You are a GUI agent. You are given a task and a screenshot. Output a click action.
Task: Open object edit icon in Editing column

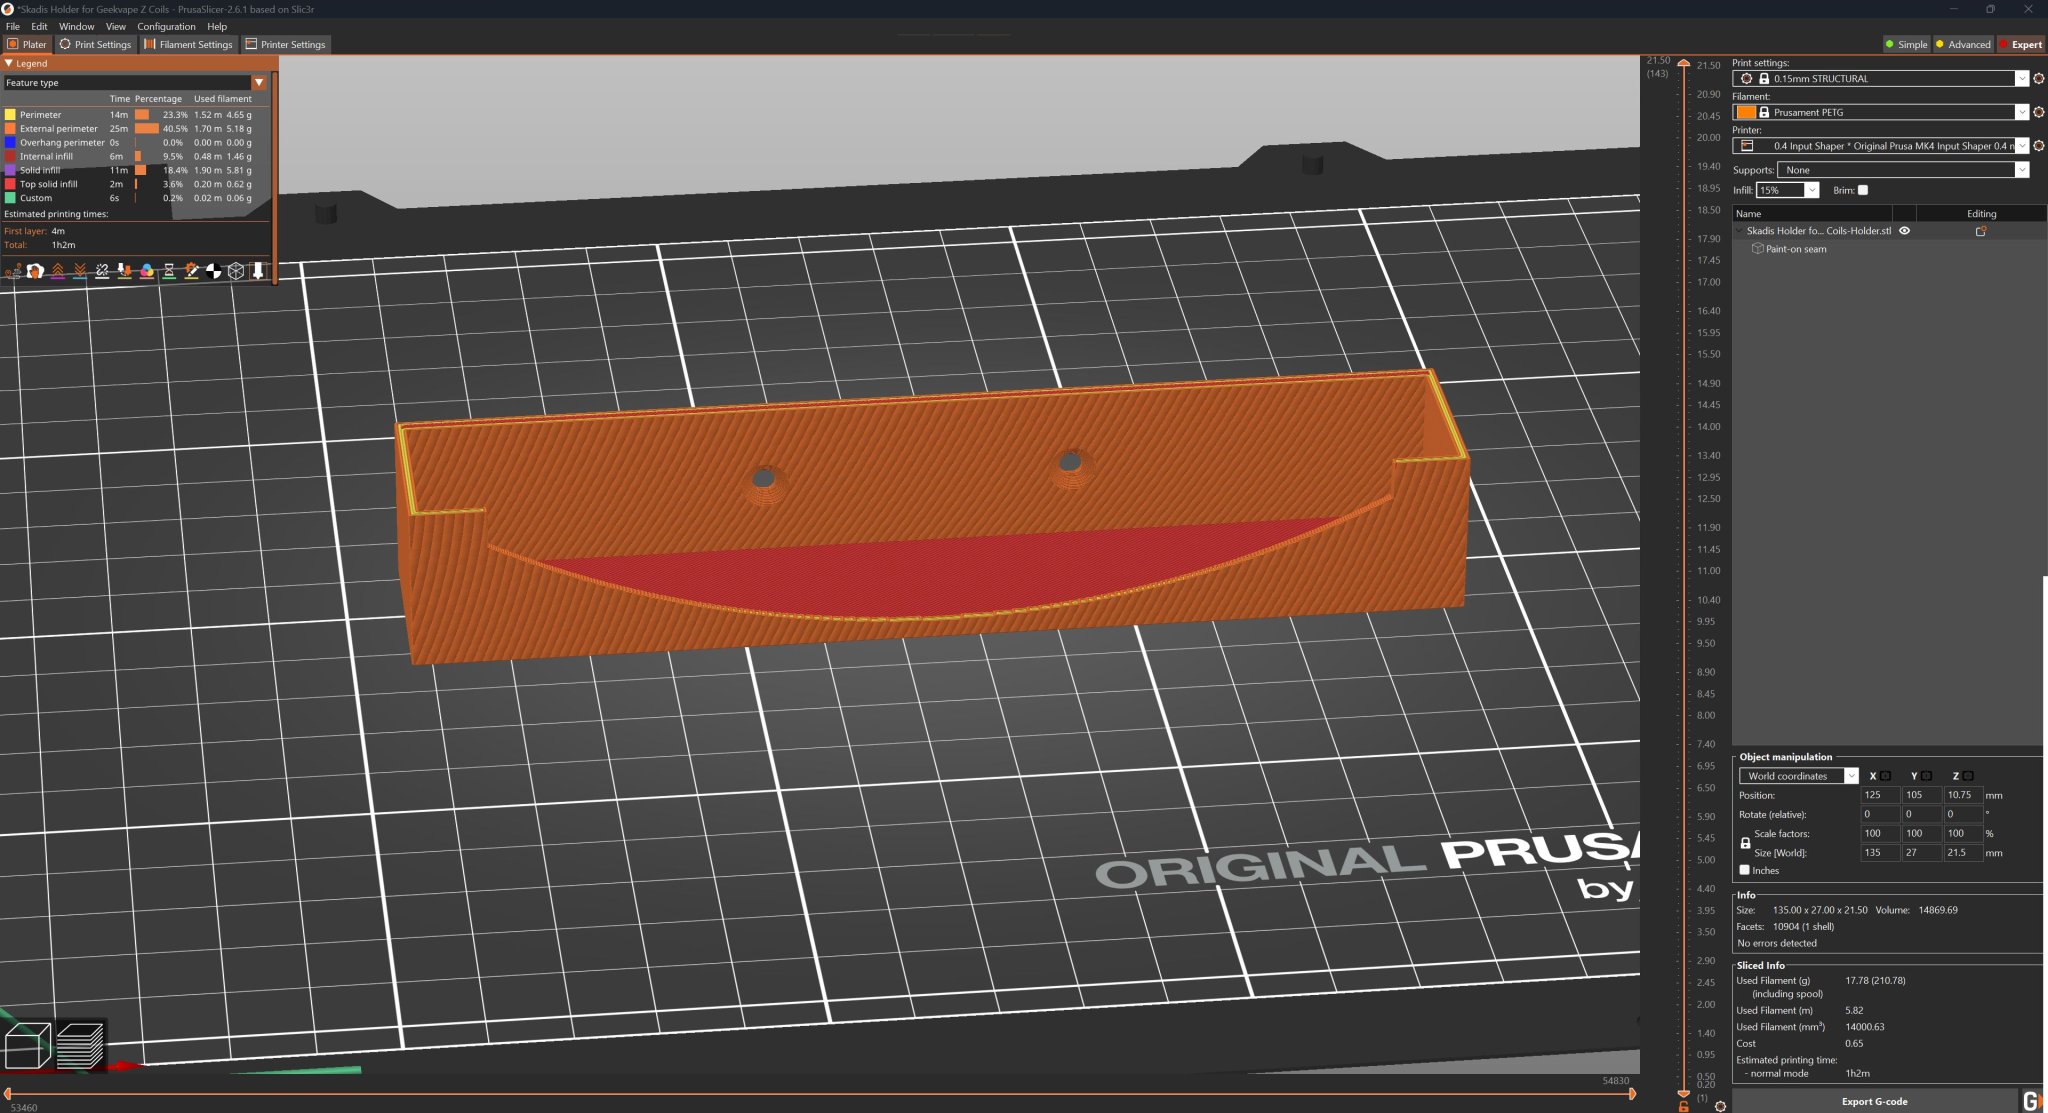(x=1980, y=231)
